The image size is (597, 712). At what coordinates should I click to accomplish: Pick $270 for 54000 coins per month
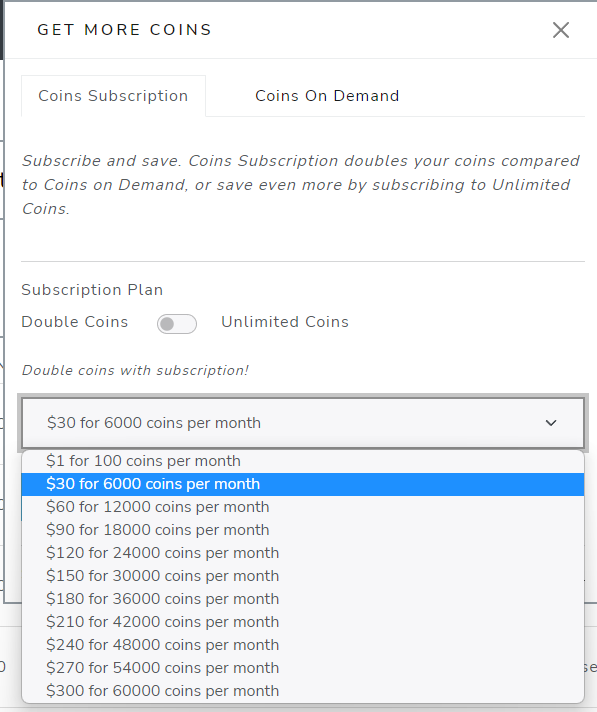coord(302,668)
